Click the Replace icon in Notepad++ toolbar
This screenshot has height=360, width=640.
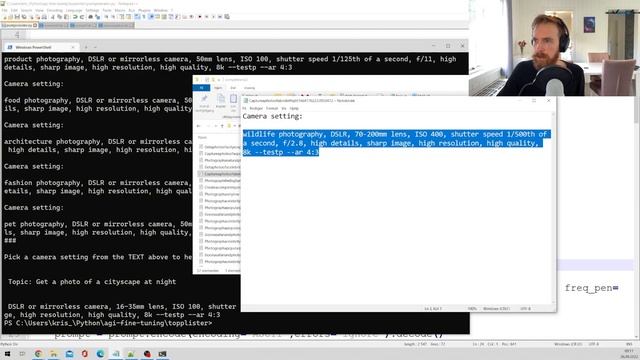pyautogui.click(x=97, y=17)
